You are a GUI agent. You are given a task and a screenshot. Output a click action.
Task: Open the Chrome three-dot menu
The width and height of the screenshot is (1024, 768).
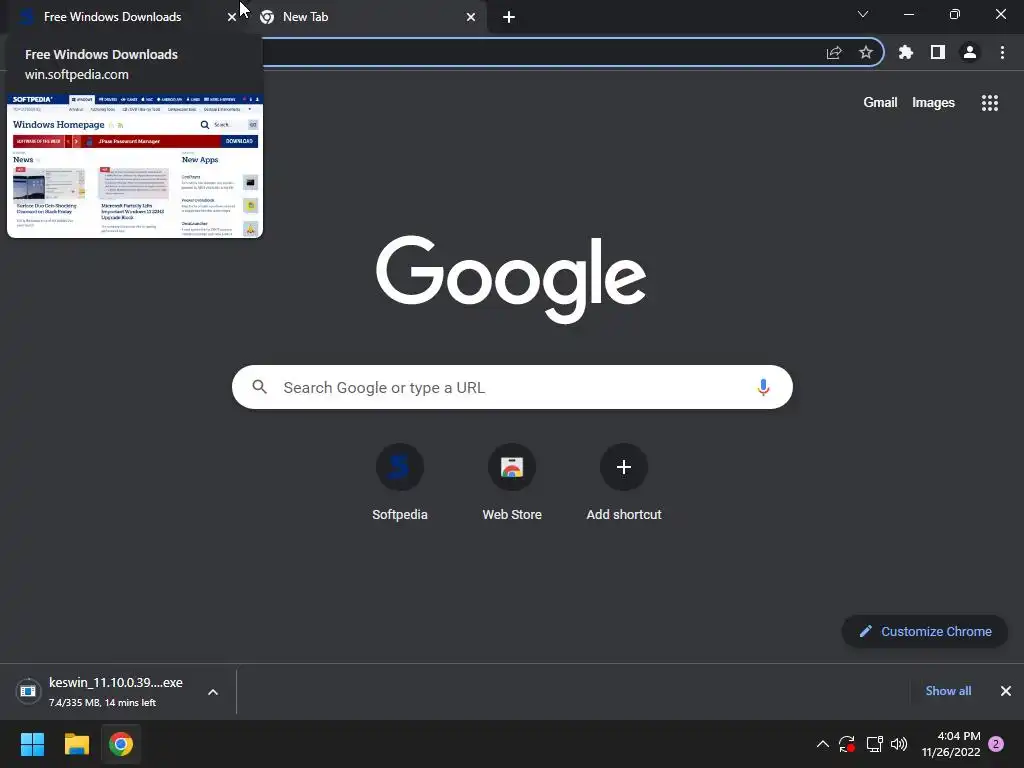click(1002, 52)
